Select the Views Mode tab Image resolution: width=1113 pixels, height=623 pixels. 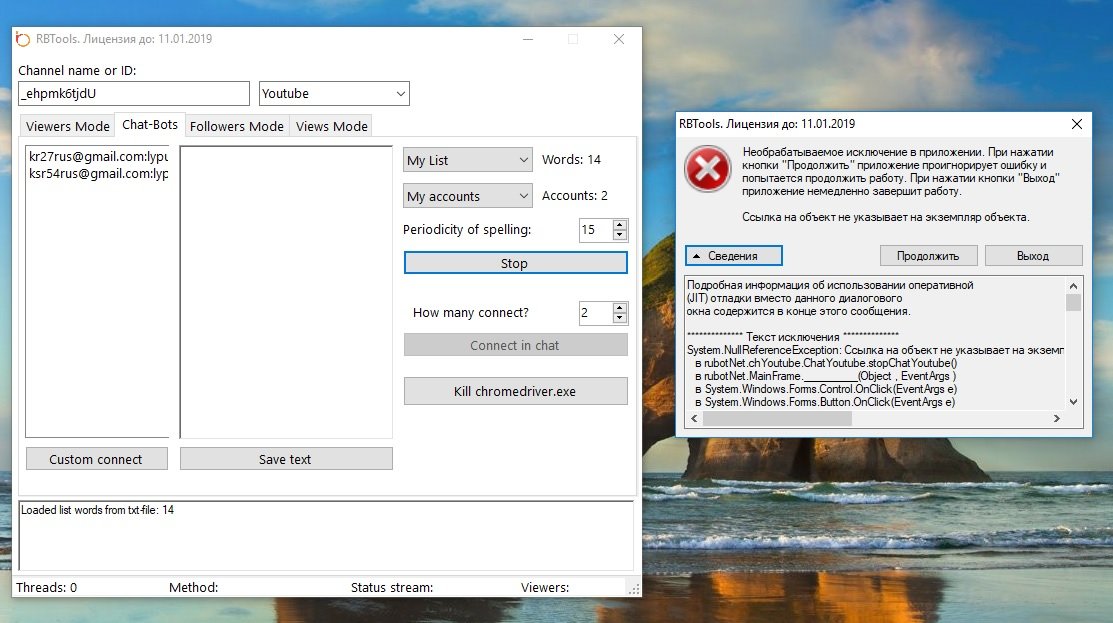pos(332,126)
